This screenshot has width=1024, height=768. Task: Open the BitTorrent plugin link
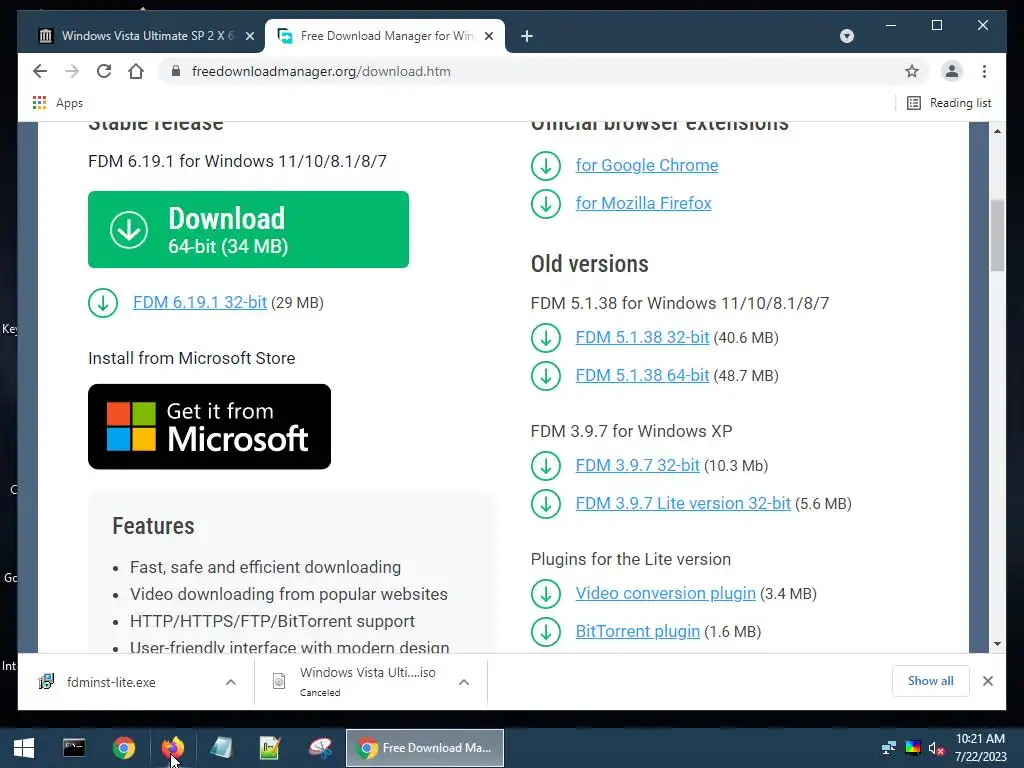click(637, 632)
